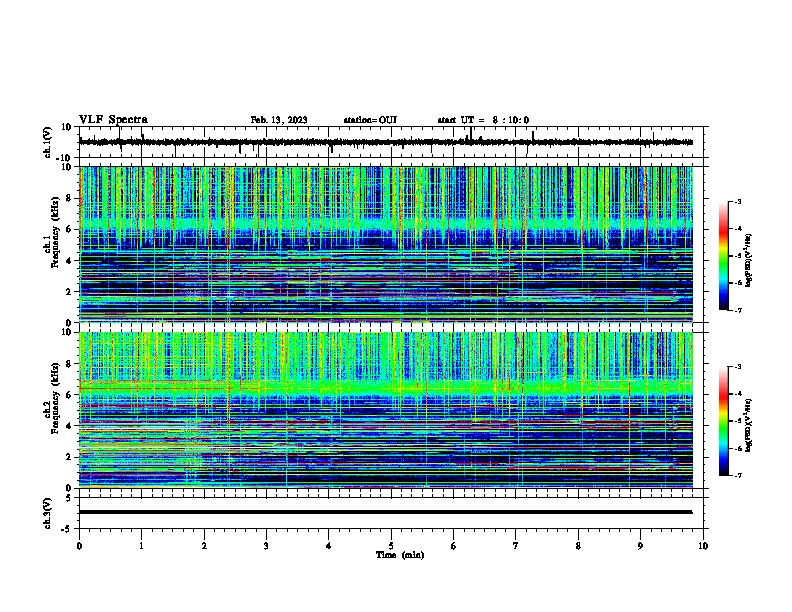Click time axis tick label "1"
Screen dimensions: 792x612
click(x=141, y=546)
